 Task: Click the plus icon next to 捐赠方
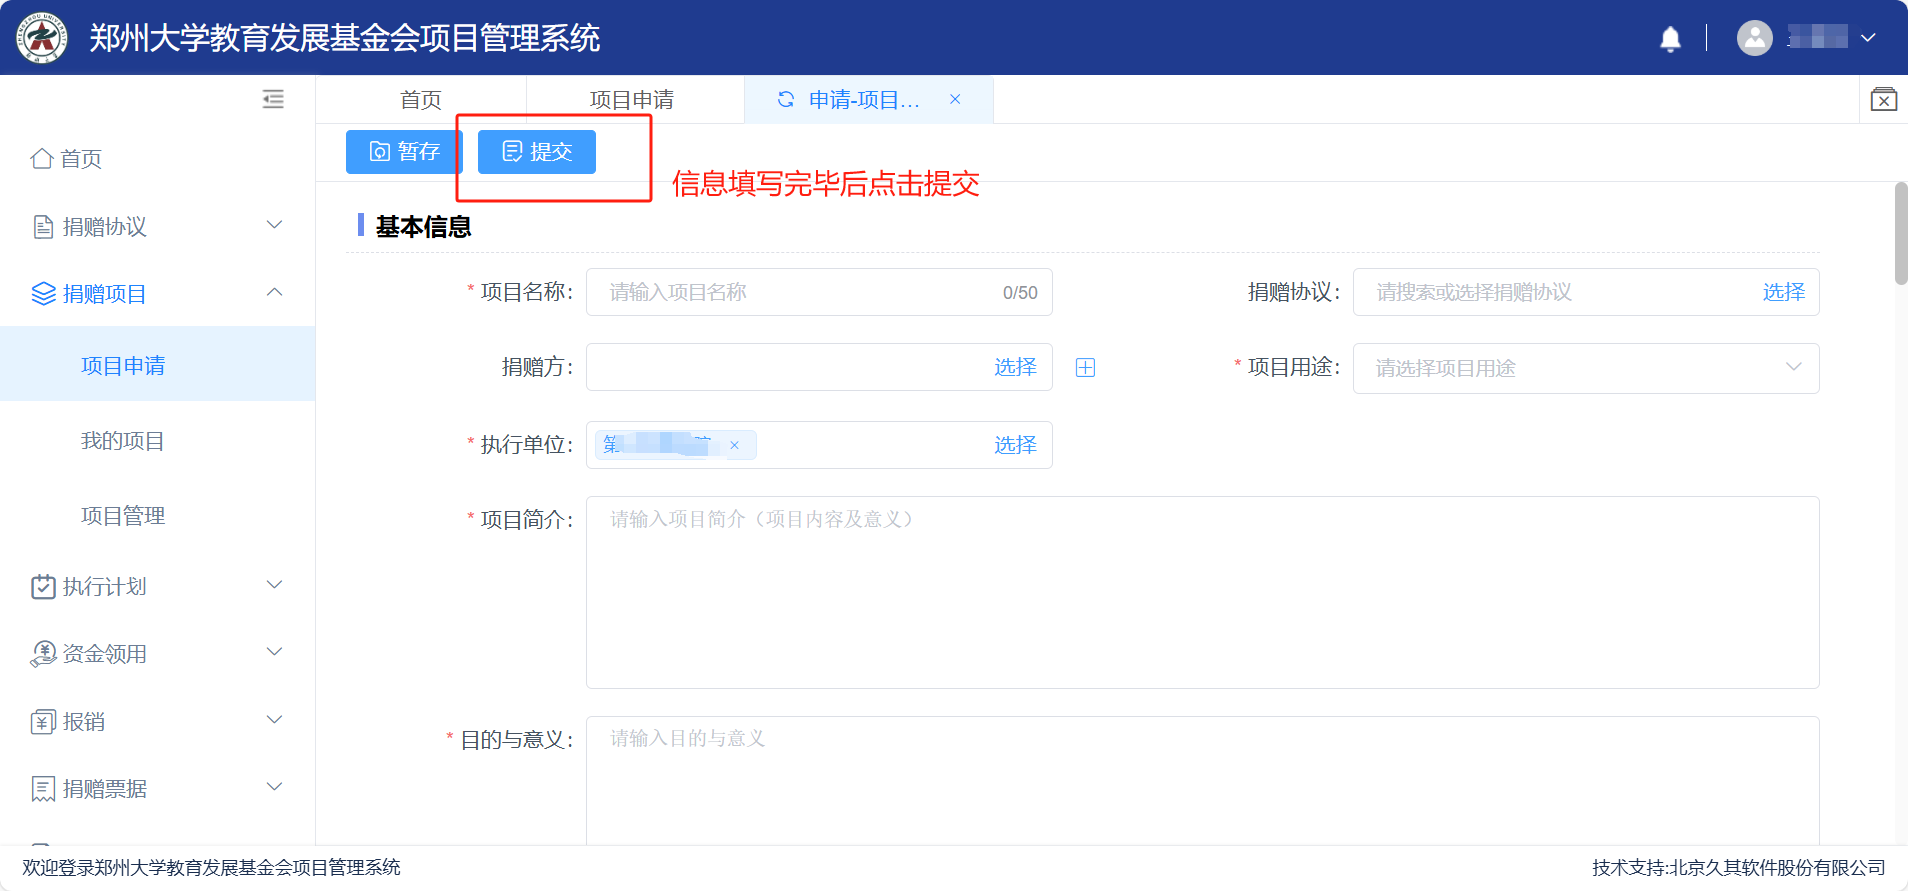click(1085, 367)
